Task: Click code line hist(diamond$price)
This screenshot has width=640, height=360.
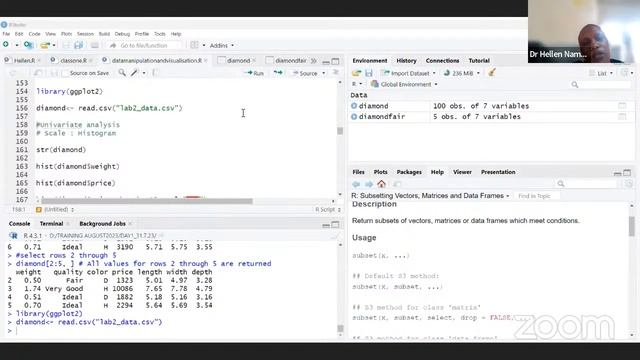Action: [x=76, y=183]
